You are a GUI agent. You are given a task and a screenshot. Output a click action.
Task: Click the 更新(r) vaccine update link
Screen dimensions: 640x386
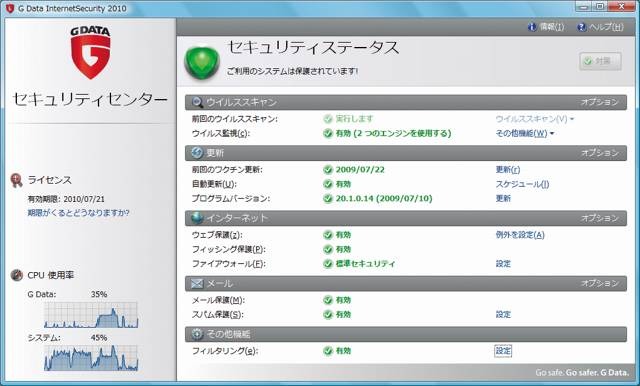(508, 170)
